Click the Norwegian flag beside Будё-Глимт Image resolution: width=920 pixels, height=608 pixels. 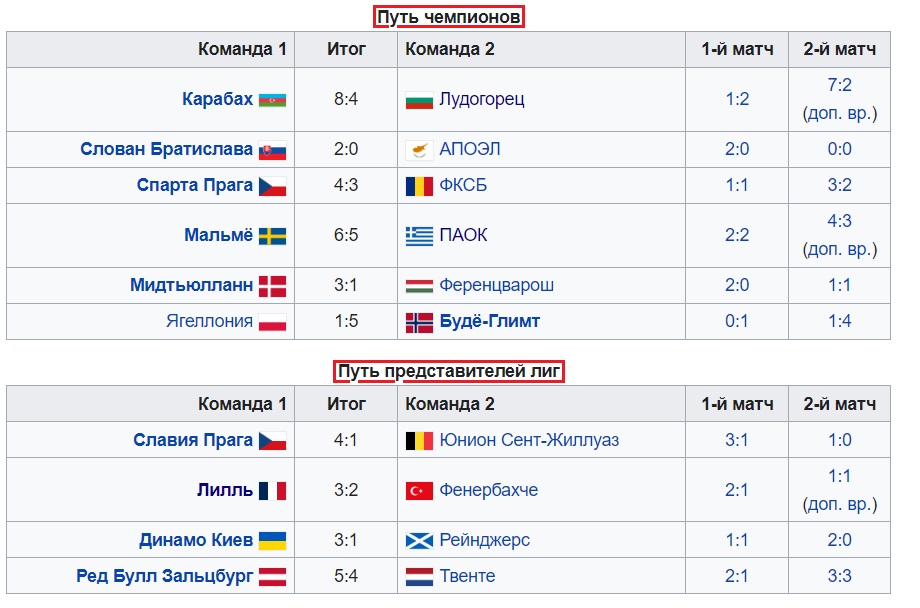pyautogui.click(x=419, y=322)
